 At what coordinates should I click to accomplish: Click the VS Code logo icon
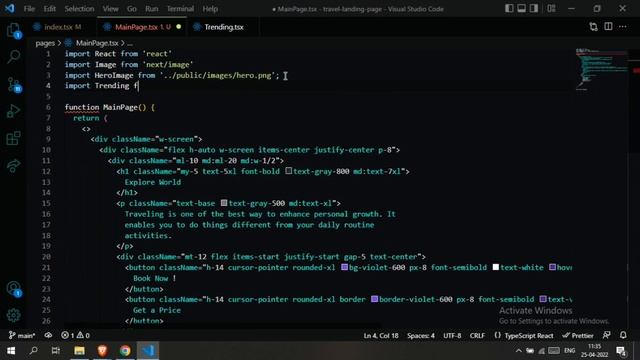coord(9,8)
